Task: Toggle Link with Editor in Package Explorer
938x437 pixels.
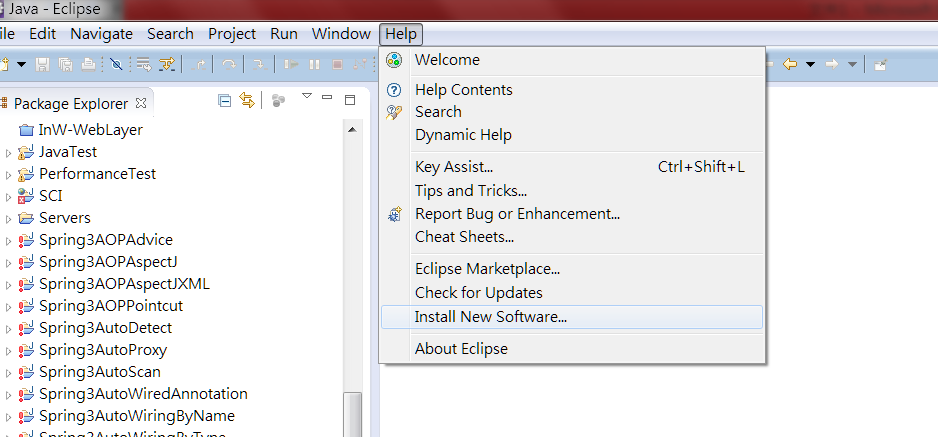Action: 246,100
